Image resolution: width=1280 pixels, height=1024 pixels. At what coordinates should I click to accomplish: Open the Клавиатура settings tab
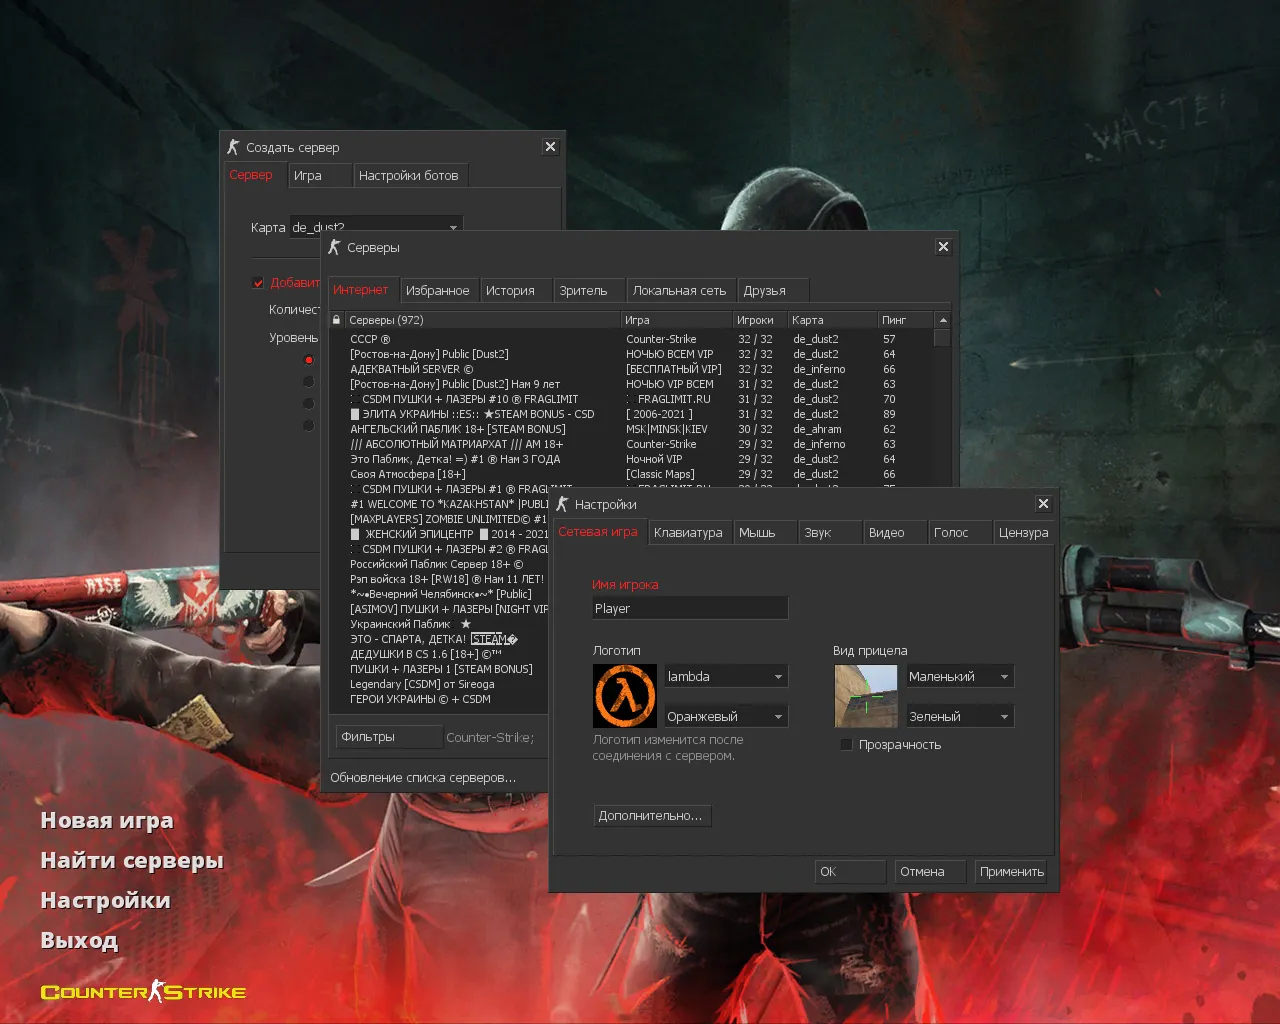(x=689, y=532)
